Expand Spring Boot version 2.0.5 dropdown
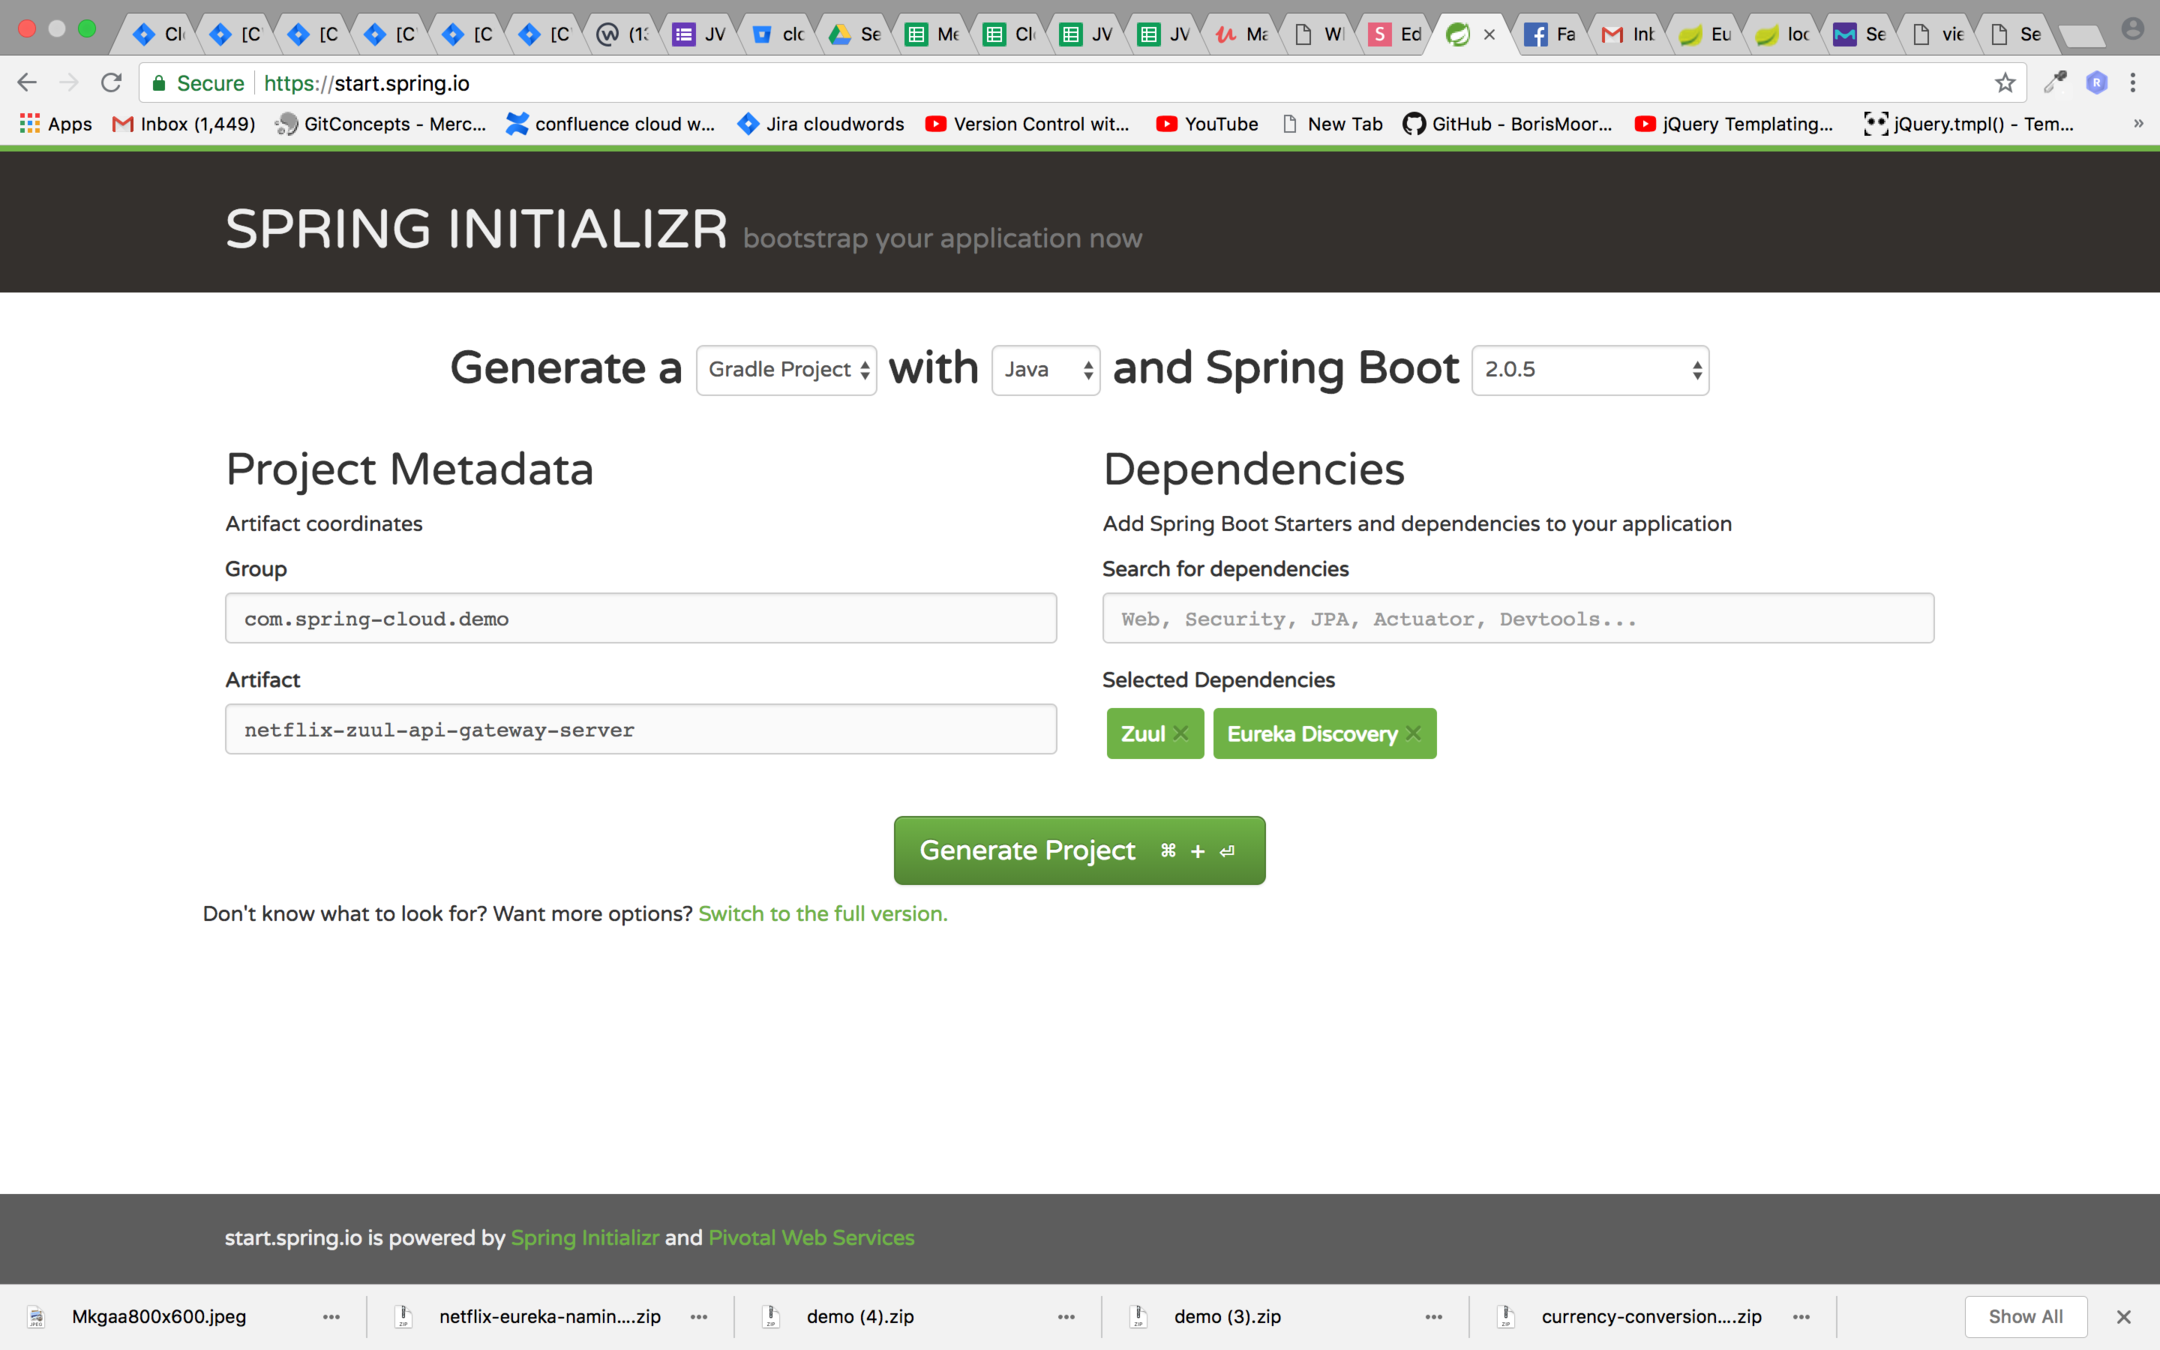This screenshot has height=1350, width=2160. pos(1590,370)
